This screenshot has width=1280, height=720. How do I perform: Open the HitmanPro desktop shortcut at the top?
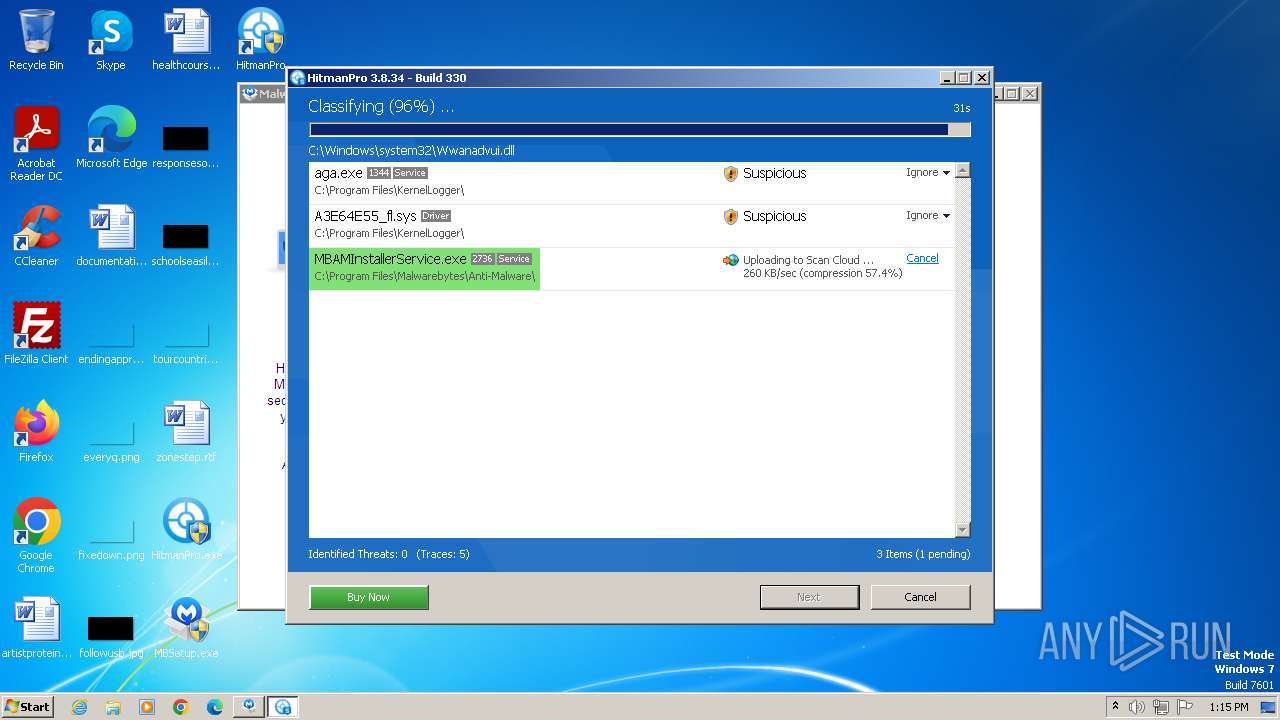point(261,40)
